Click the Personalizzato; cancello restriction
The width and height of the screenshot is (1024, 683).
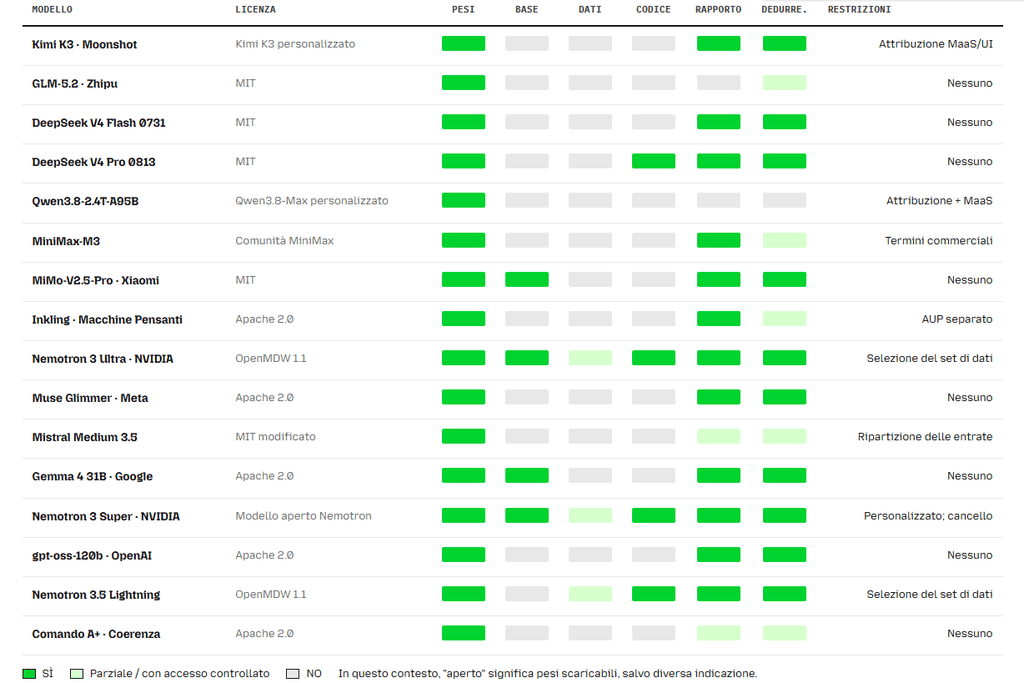[x=928, y=515]
